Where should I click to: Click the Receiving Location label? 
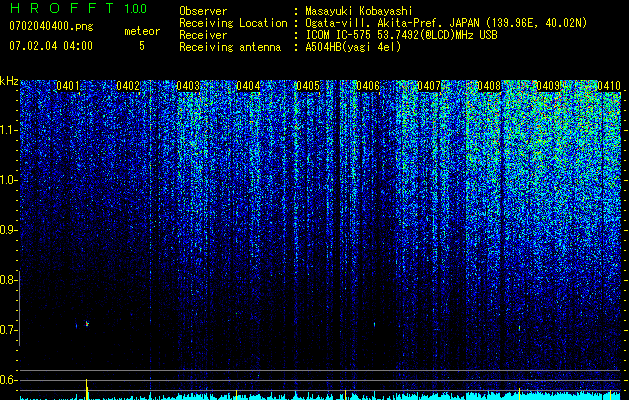click(x=233, y=23)
